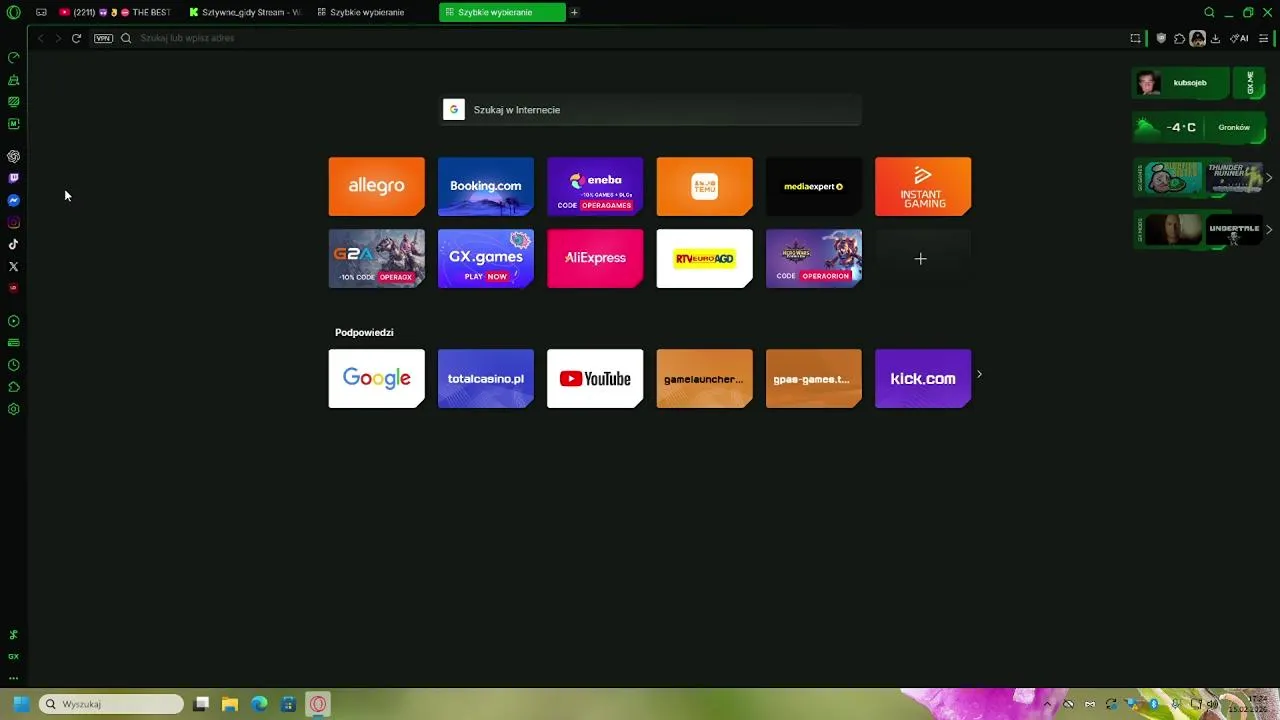Open the YouTube suggestion tile
Image resolution: width=1280 pixels, height=720 pixels.
pos(595,378)
